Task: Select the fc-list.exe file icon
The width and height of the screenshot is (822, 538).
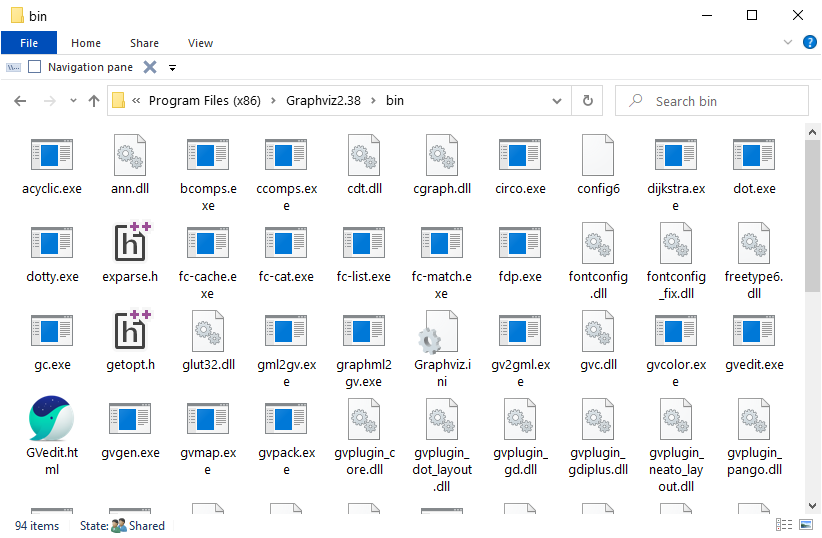Action: 364,243
